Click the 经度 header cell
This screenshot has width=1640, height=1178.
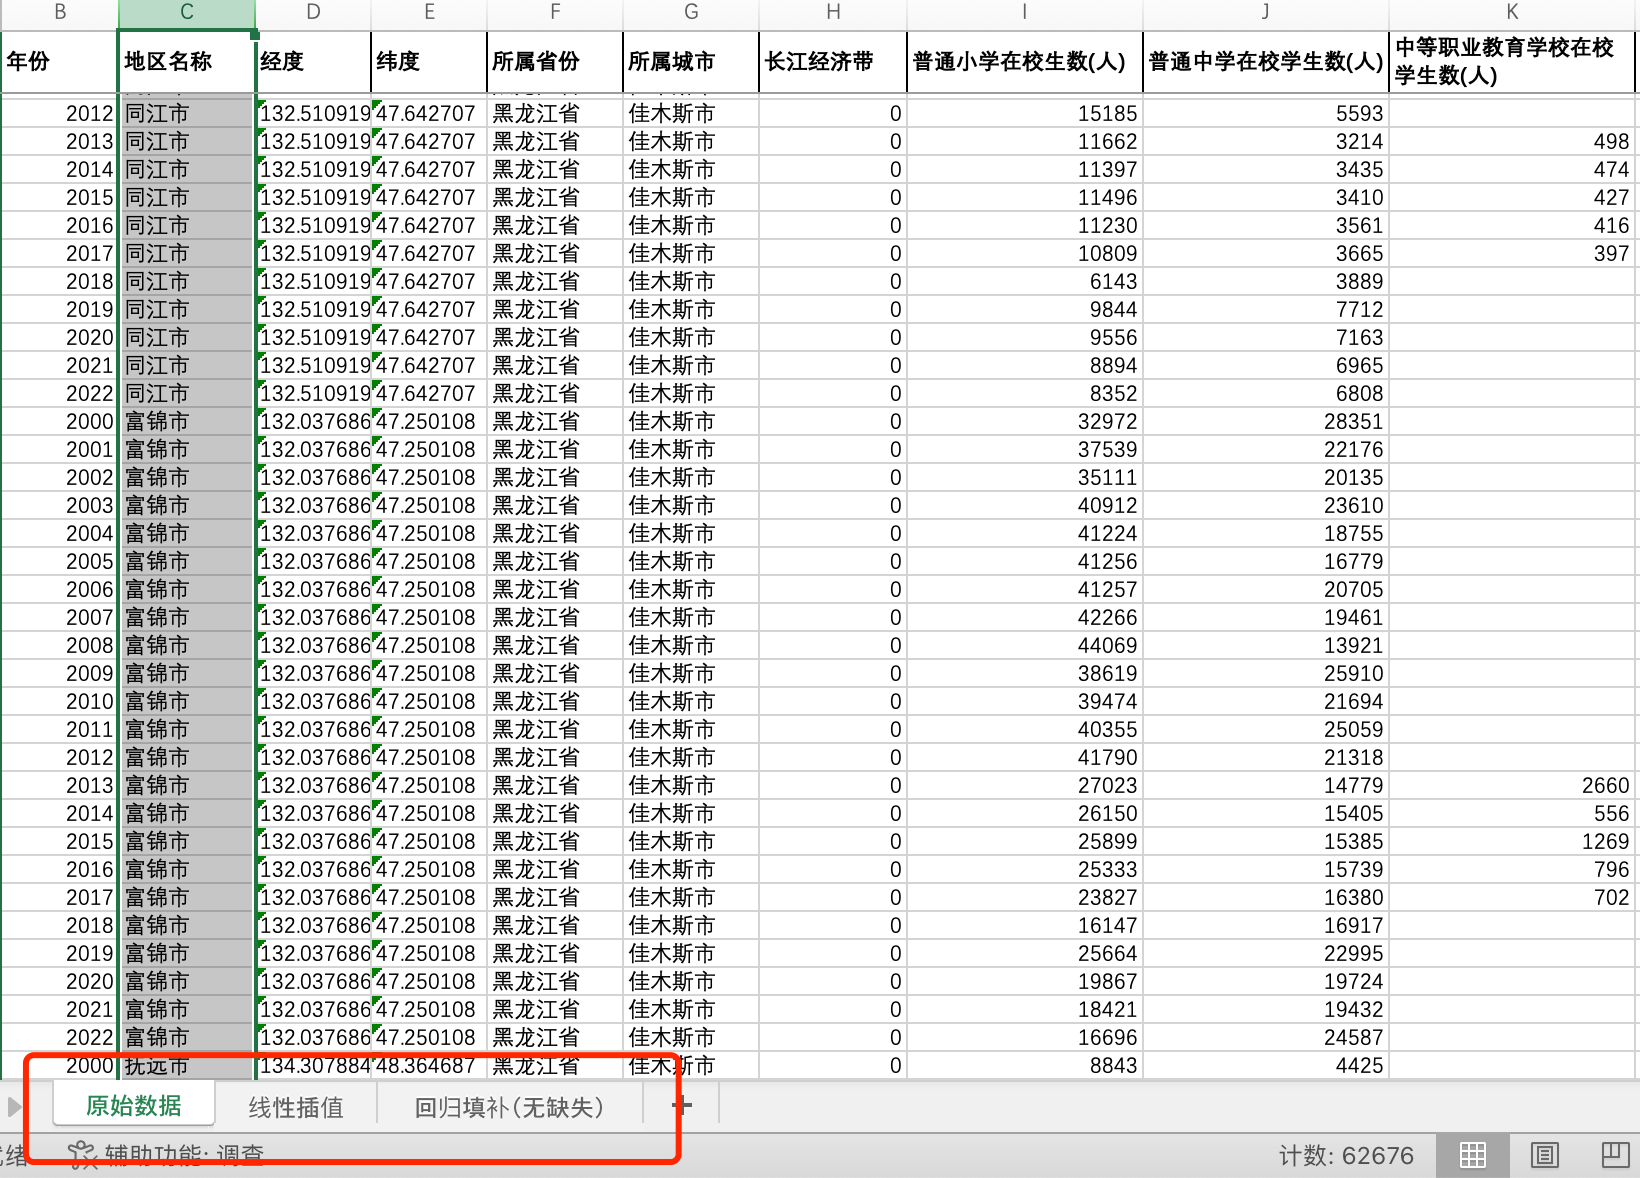(x=313, y=62)
